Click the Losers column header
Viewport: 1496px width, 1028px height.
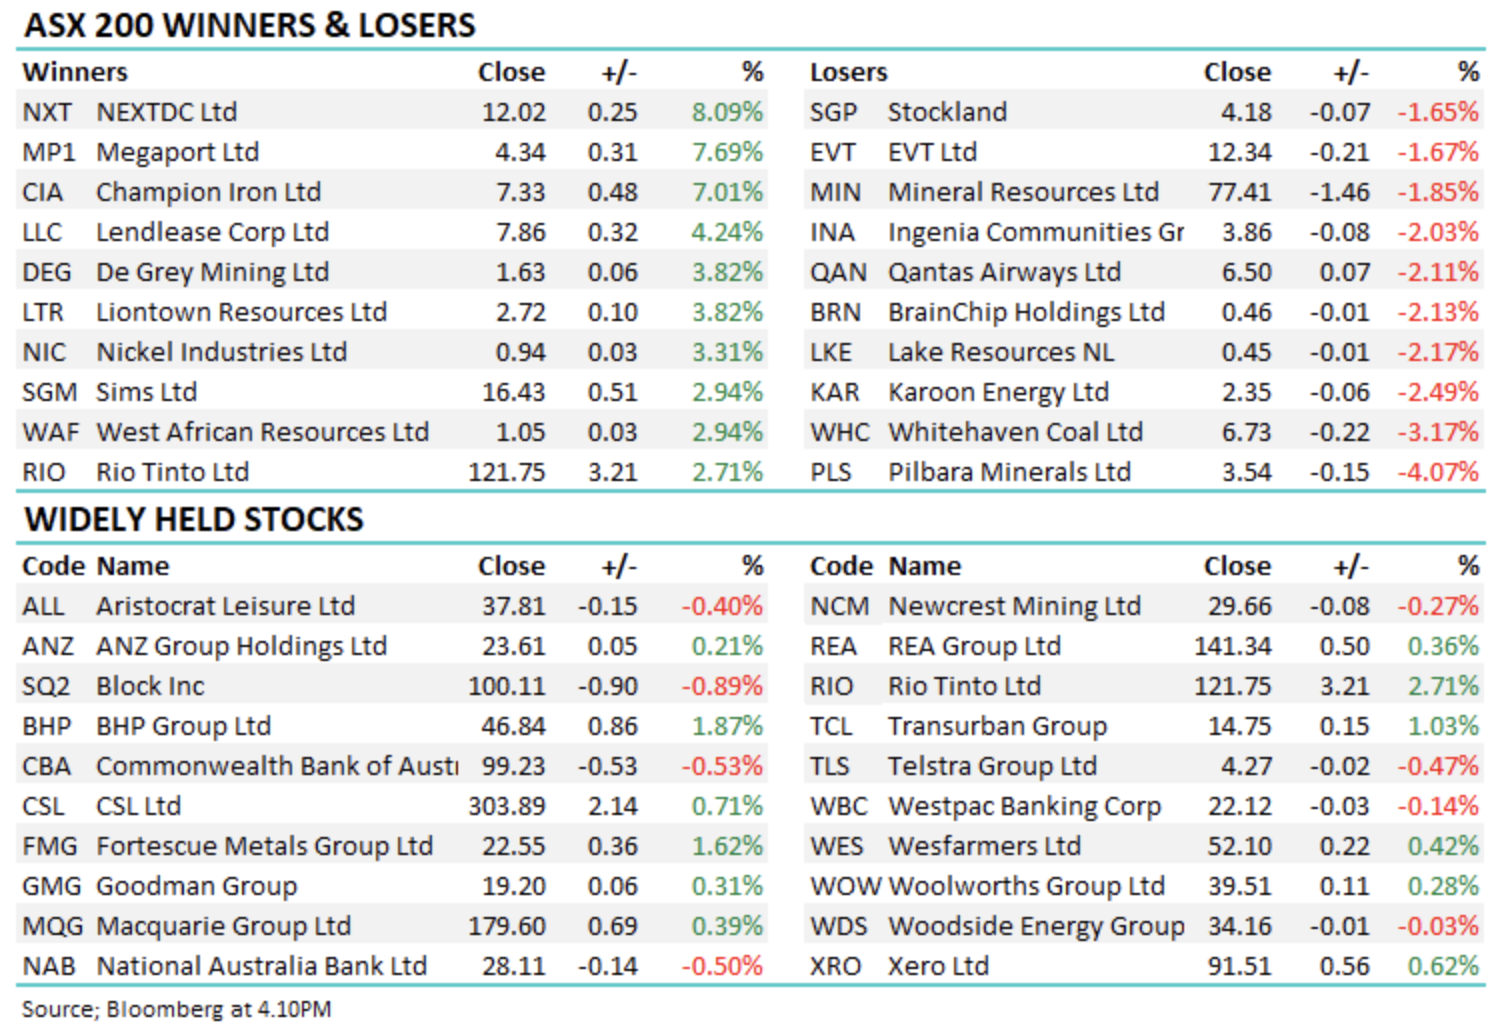click(848, 72)
